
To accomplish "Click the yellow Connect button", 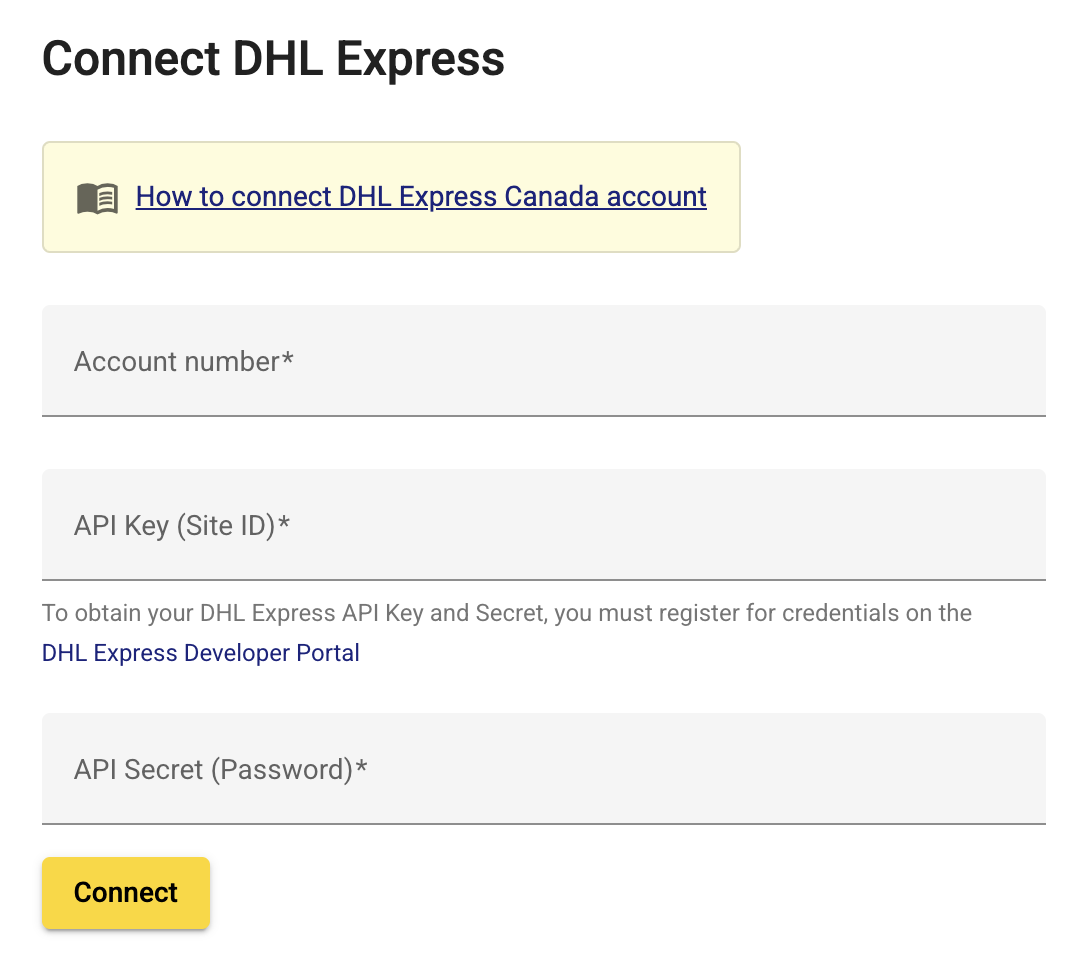I will [x=126, y=893].
